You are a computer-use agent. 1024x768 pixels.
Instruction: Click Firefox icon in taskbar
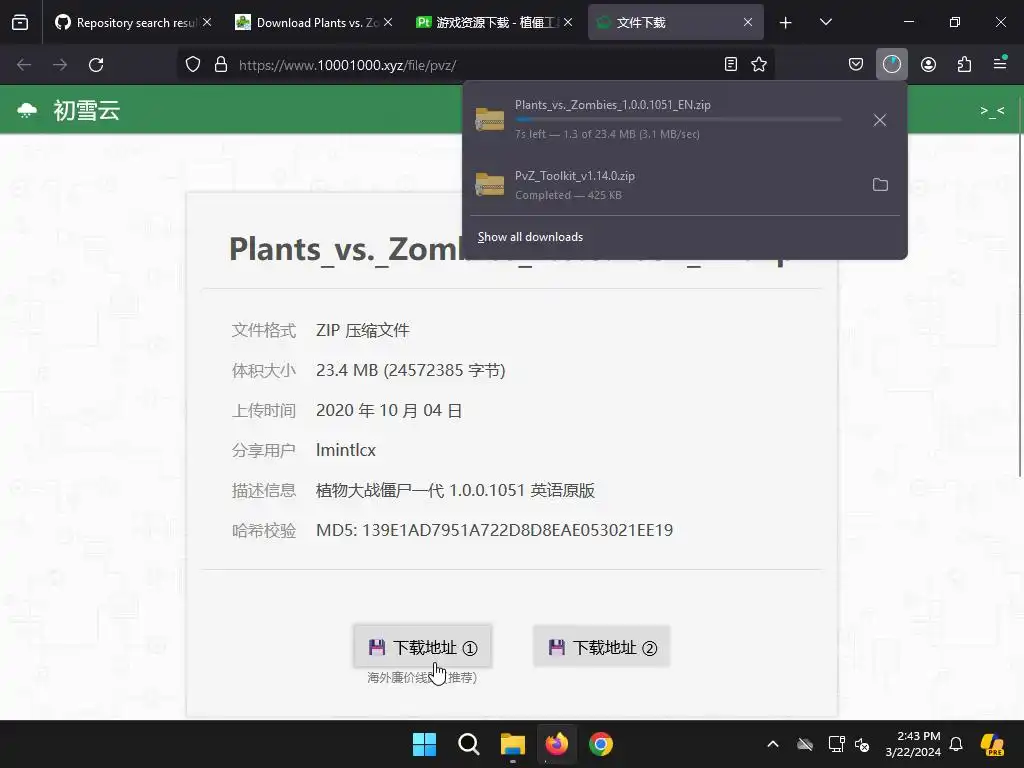click(556, 744)
